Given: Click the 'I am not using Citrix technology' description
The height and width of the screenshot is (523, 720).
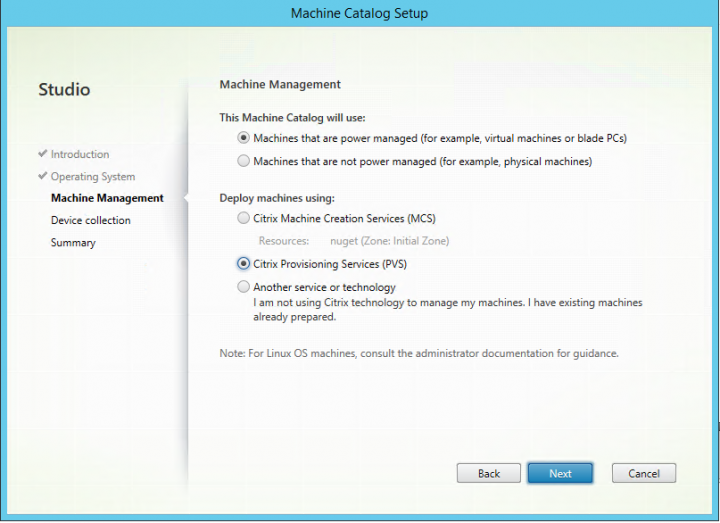Looking at the screenshot, I should 448,309.
